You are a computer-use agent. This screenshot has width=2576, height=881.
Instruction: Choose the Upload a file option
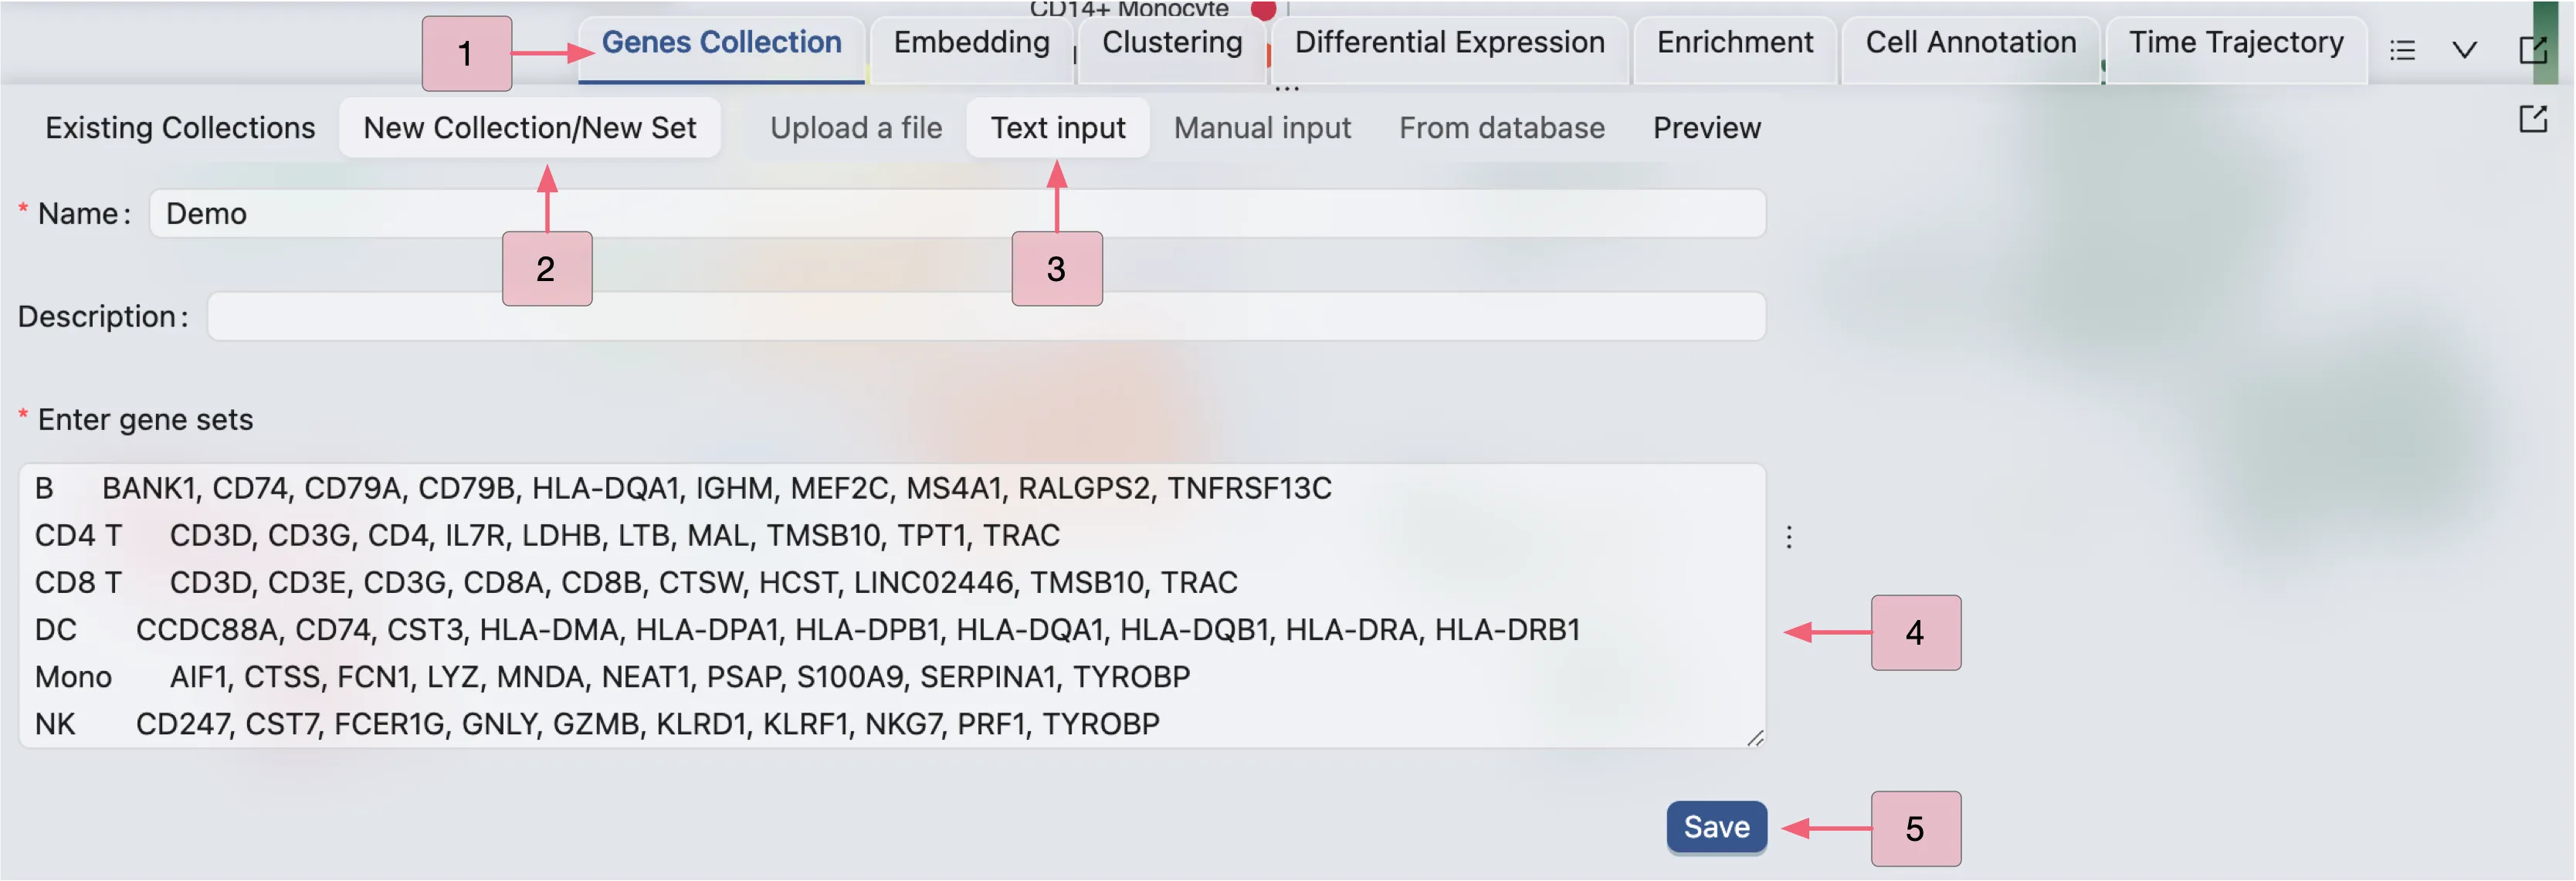pos(856,128)
